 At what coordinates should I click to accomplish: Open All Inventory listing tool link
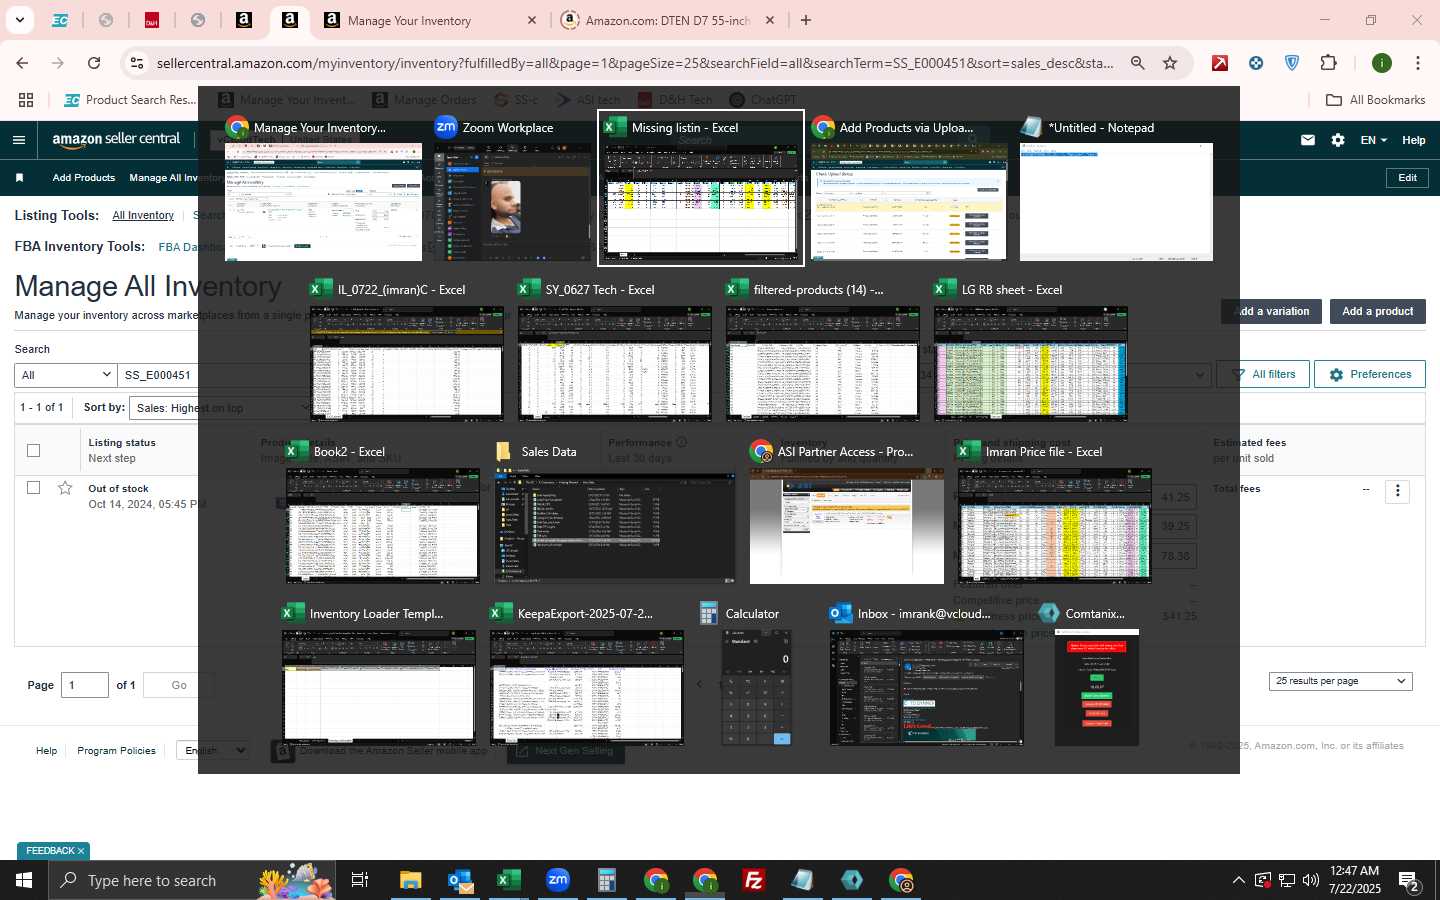[x=143, y=216]
